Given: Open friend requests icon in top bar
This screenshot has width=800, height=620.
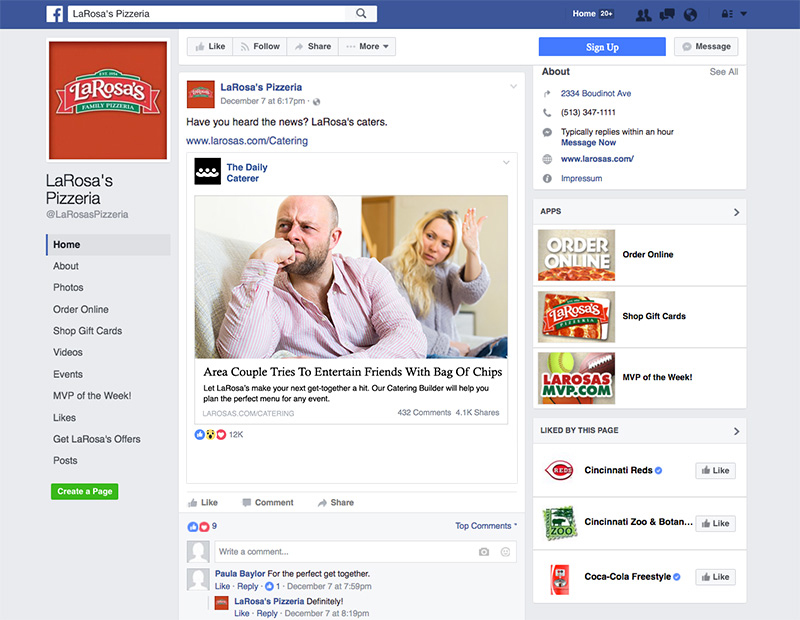Looking at the screenshot, I should pyautogui.click(x=643, y=14).
